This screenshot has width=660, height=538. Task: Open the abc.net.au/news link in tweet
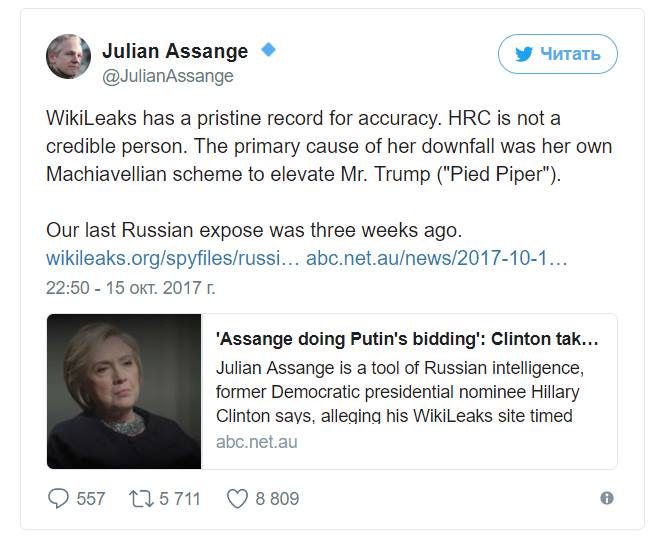pos(437,258)
